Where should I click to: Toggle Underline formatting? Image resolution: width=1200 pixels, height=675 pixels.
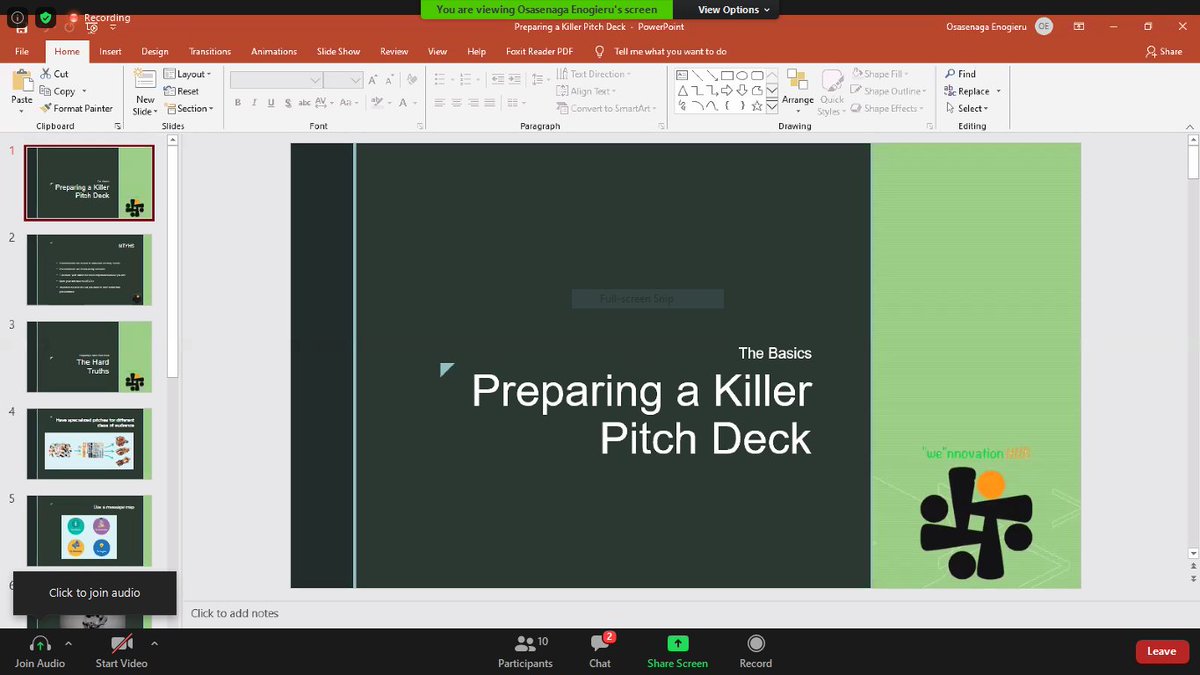[271, 103]
